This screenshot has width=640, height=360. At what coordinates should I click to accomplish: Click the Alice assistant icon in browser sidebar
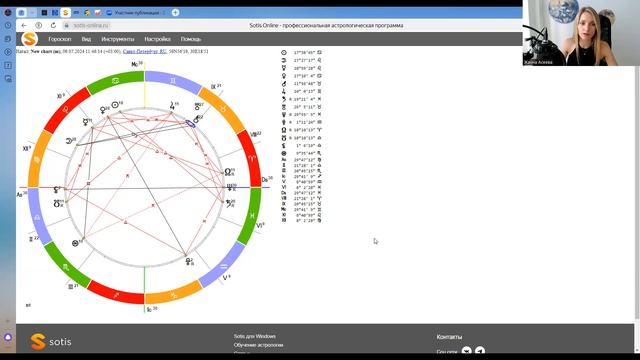pos(8,337)
